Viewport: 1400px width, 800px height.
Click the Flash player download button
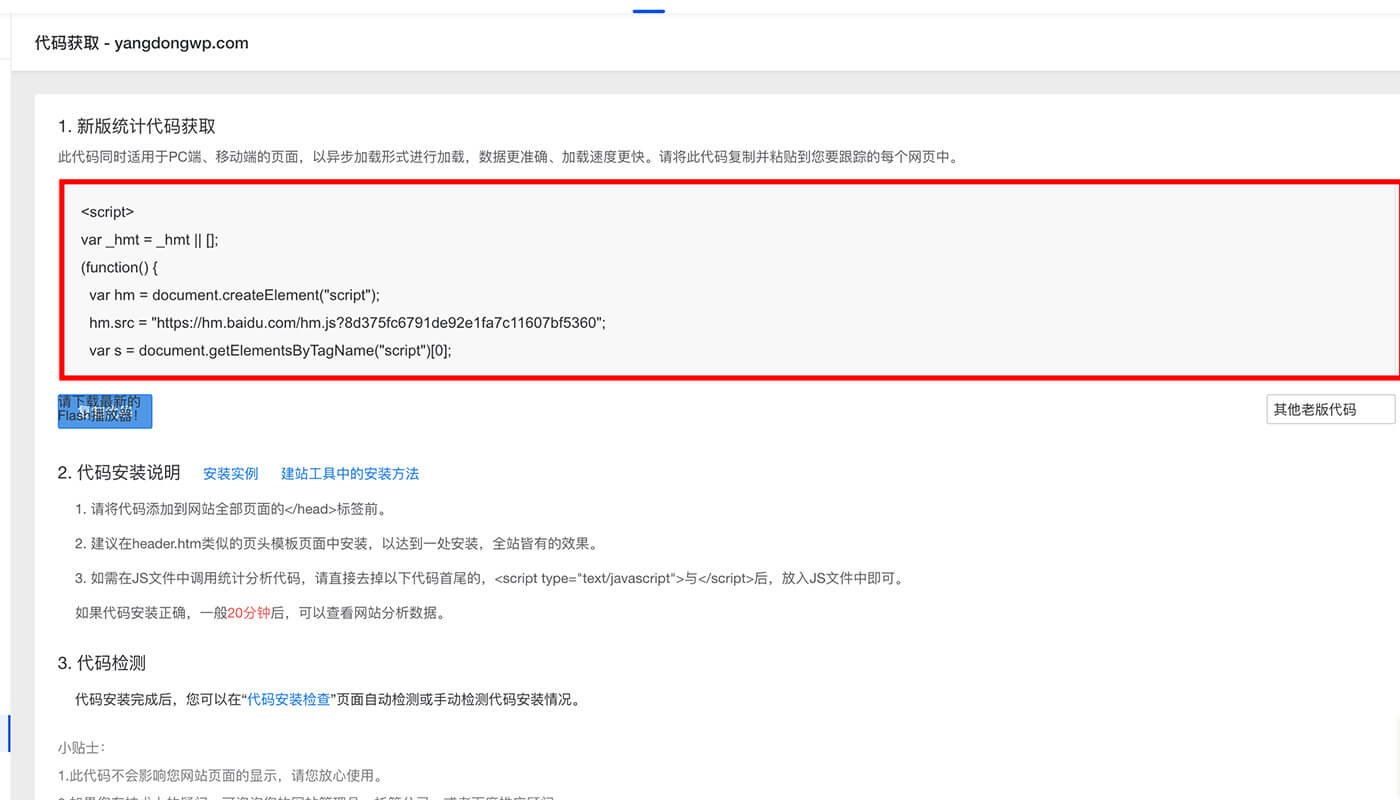(x=104, y=410)
